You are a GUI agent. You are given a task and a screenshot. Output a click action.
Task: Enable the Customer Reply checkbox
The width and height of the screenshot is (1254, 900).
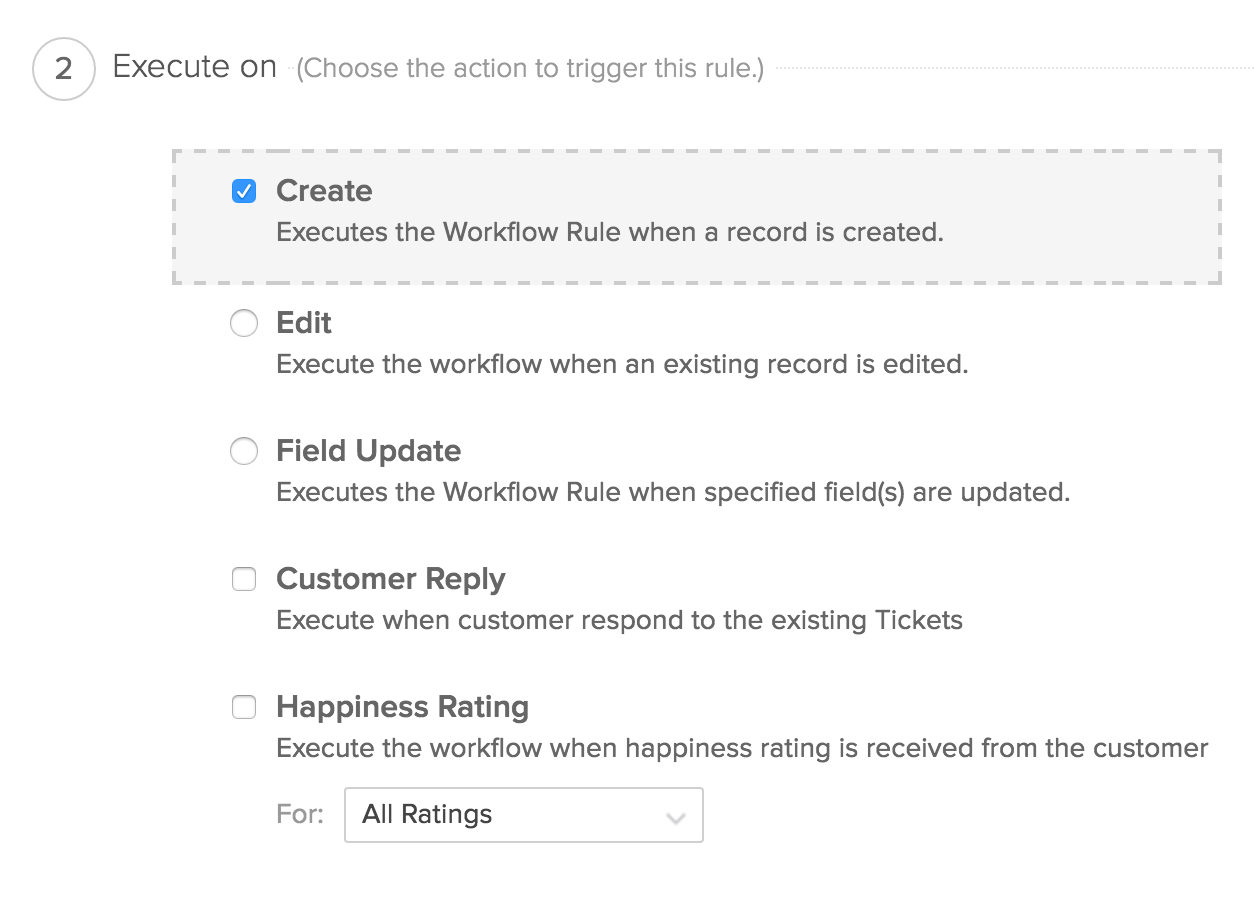(244, 579)
